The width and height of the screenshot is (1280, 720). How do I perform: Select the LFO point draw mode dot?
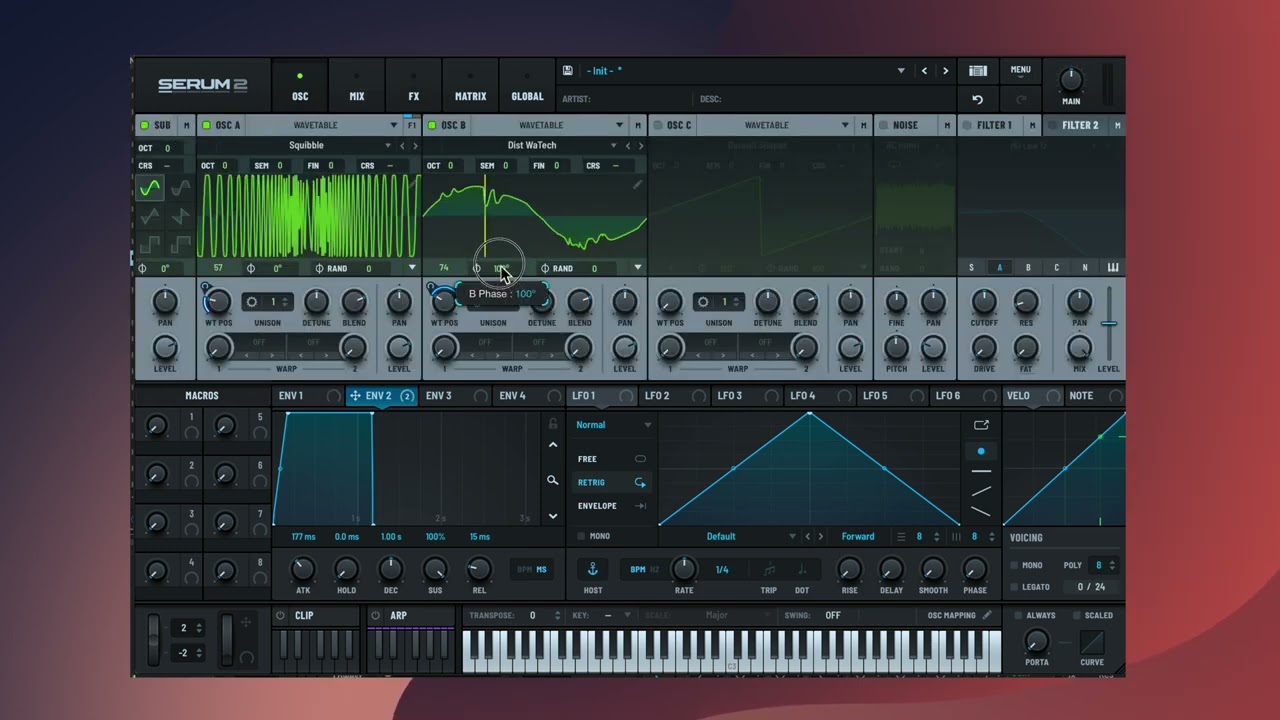point(981,451)
